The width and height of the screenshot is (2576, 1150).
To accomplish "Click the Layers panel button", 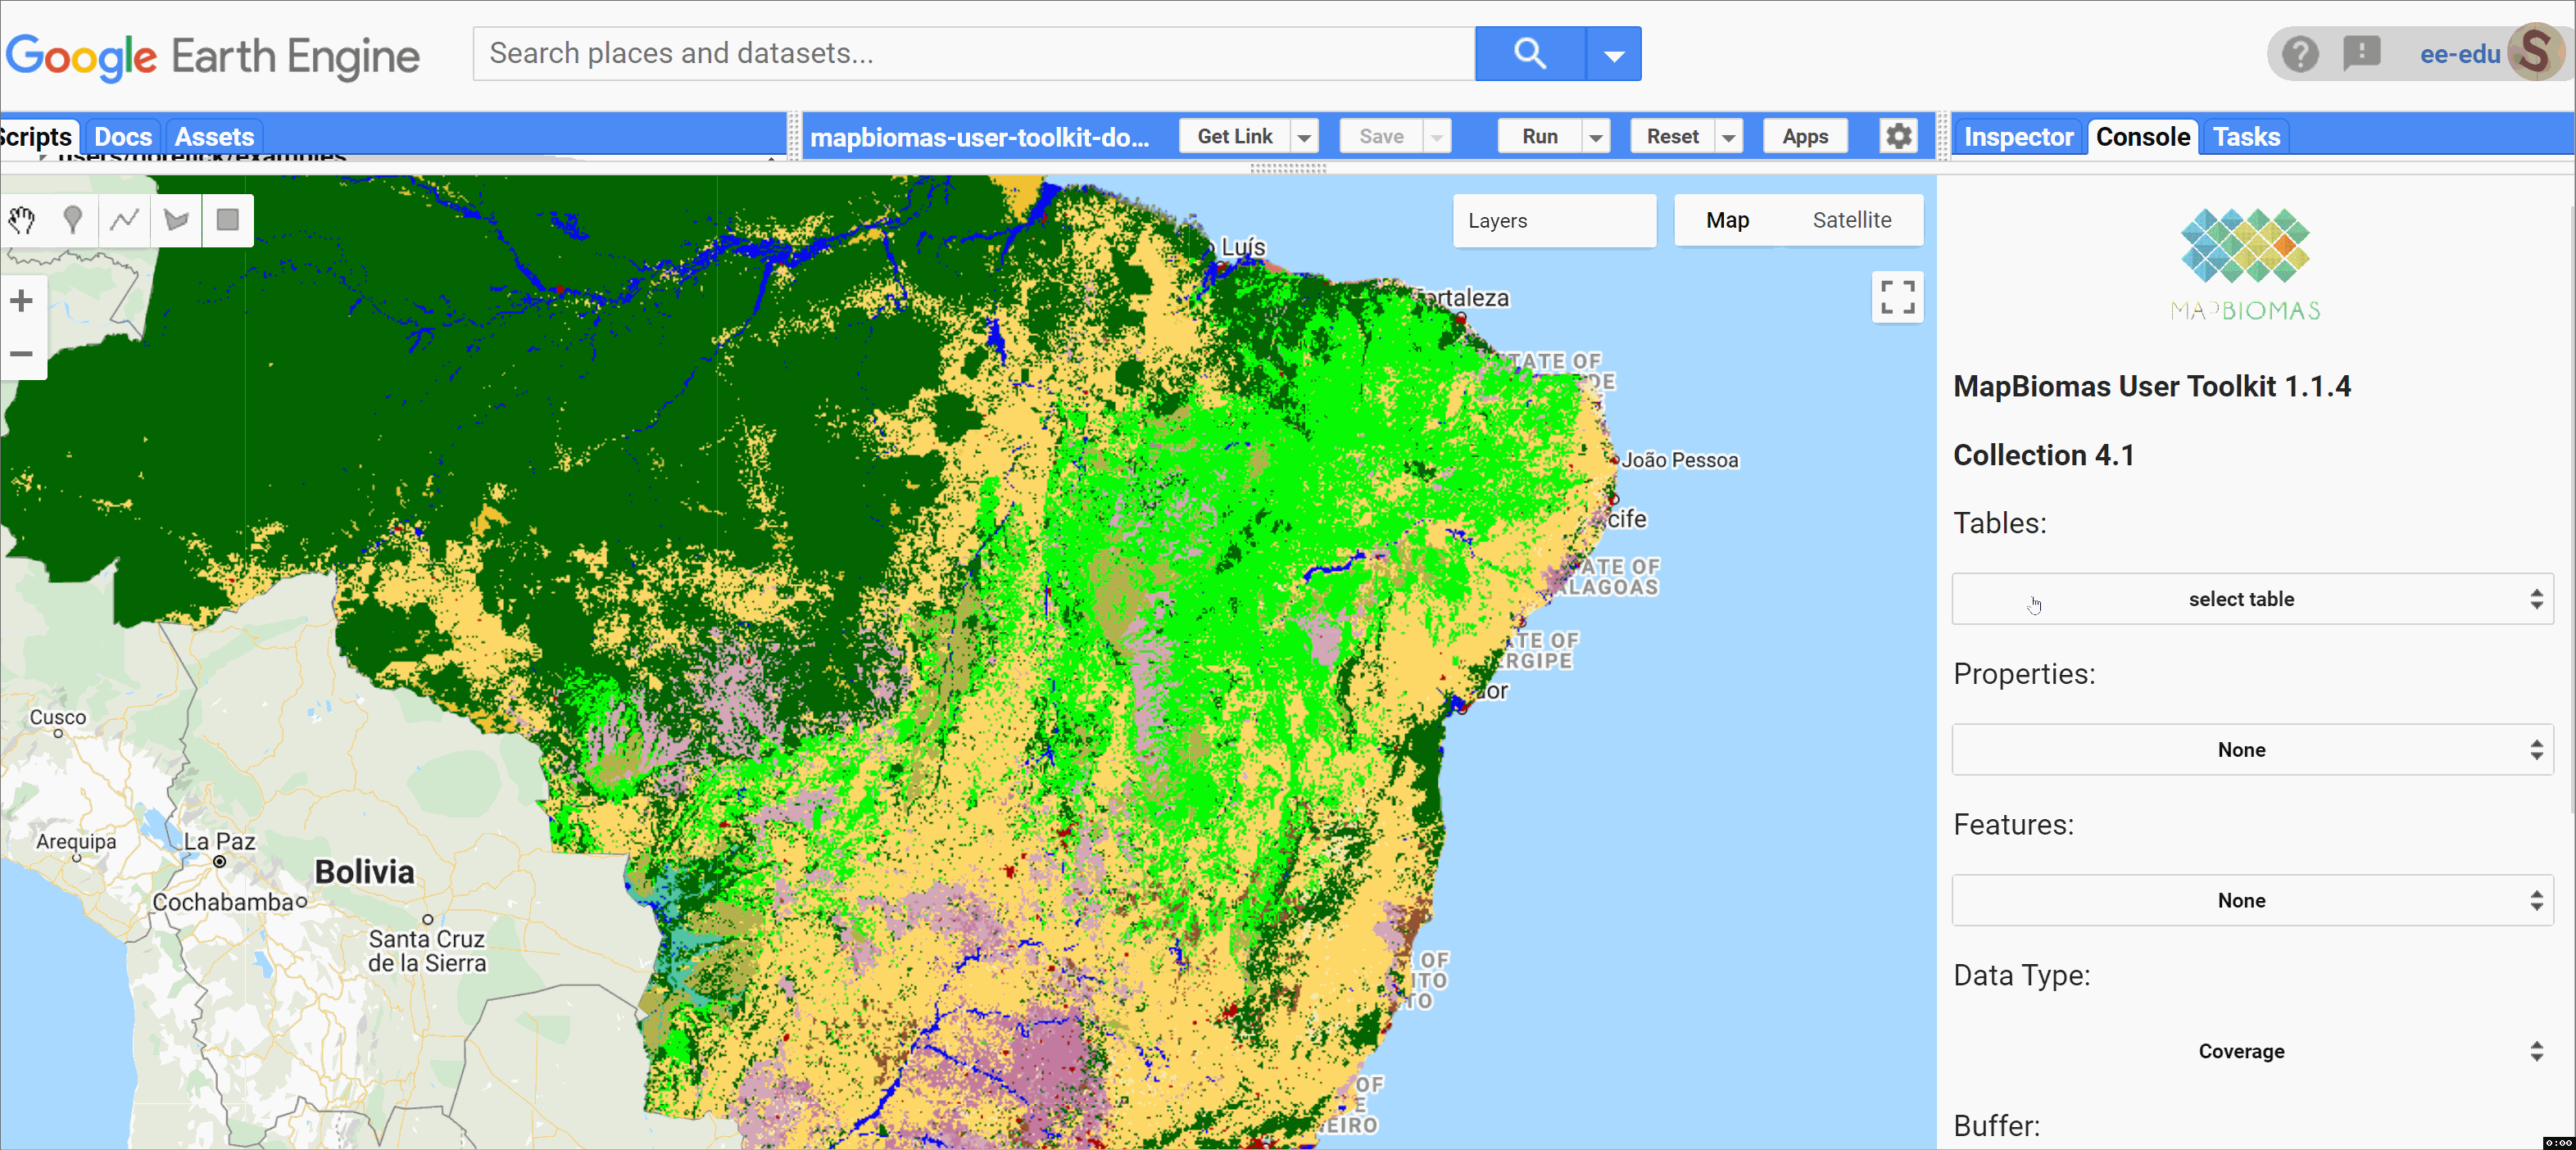I will pos(1554,219).
